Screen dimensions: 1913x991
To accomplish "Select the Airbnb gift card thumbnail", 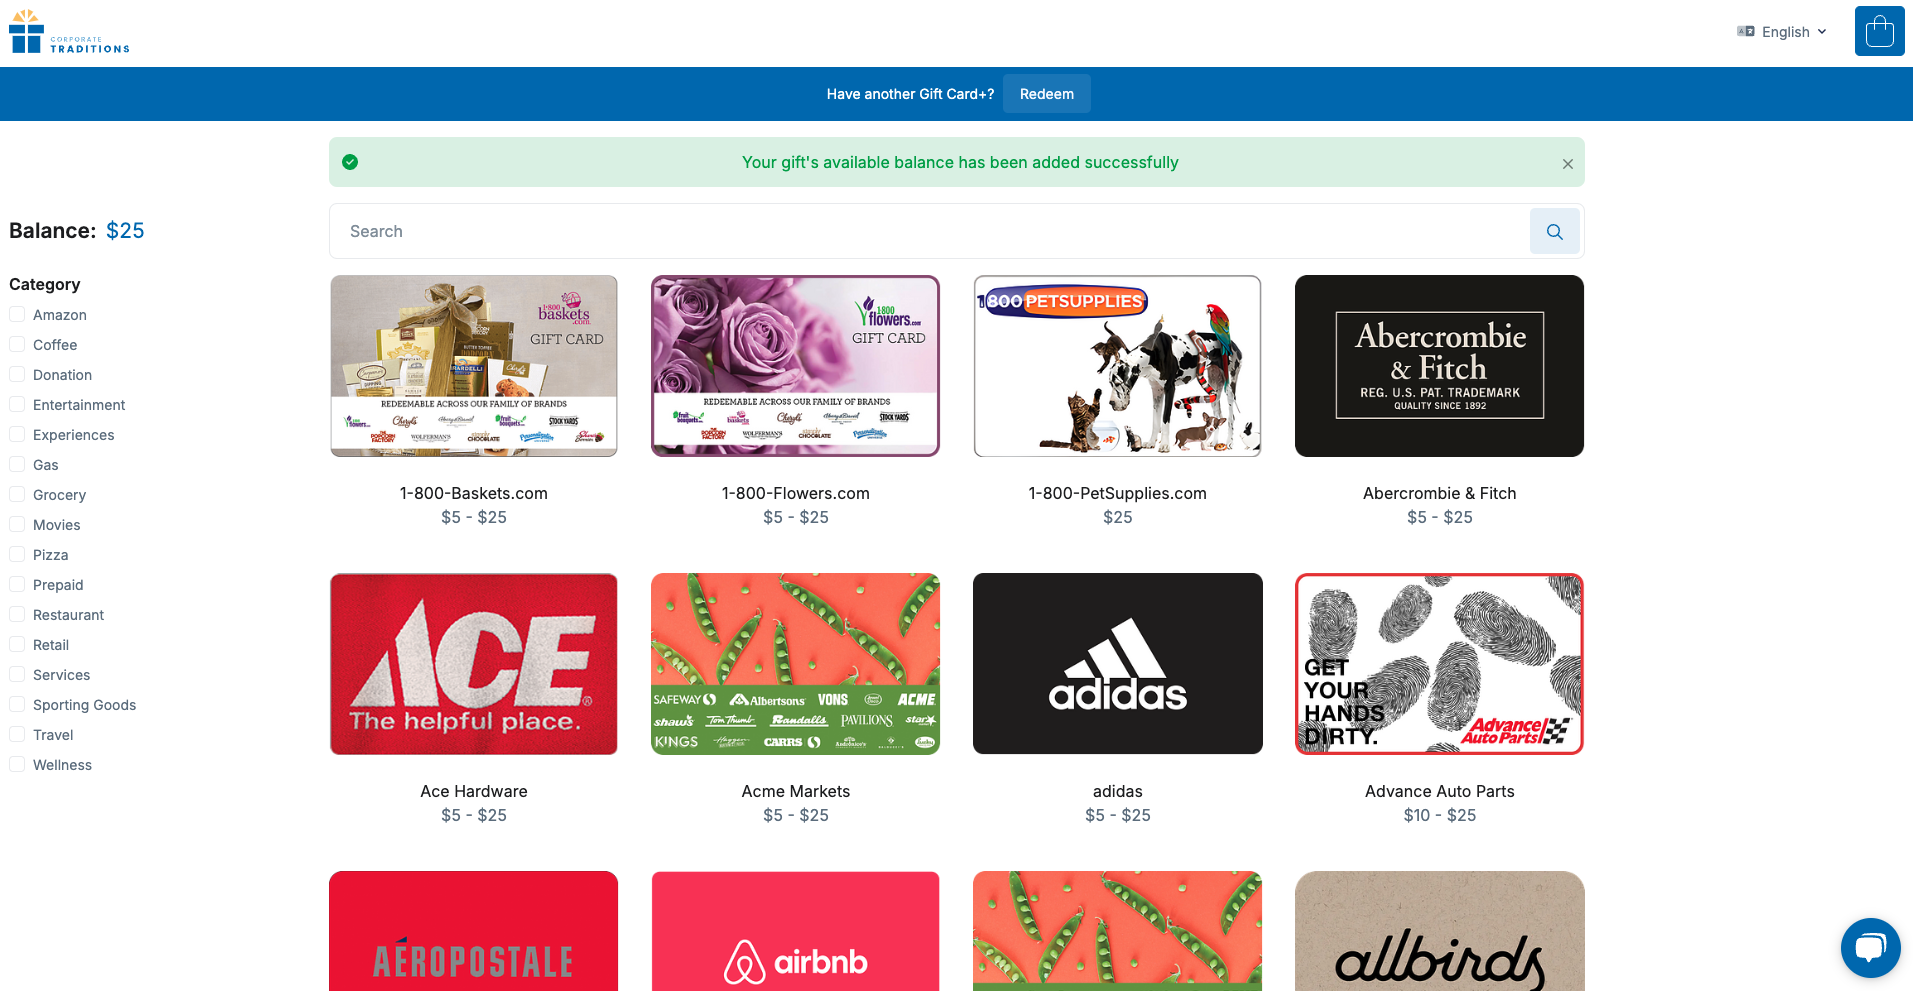I will (795, 931).
